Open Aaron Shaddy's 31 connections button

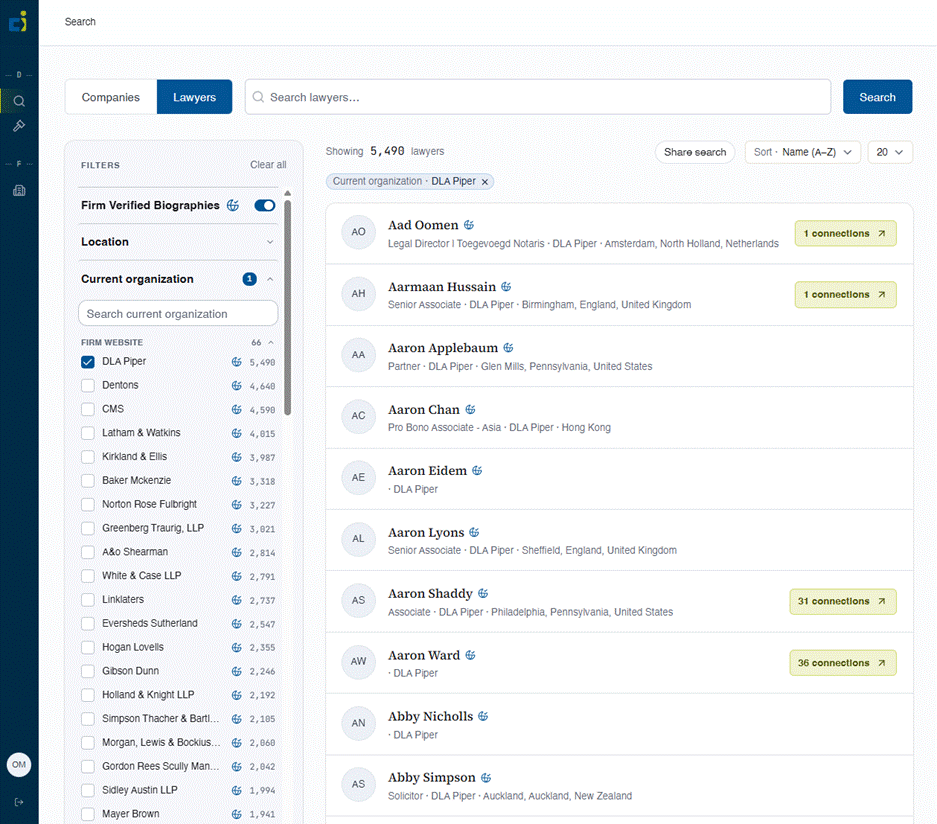pos(843,601)
